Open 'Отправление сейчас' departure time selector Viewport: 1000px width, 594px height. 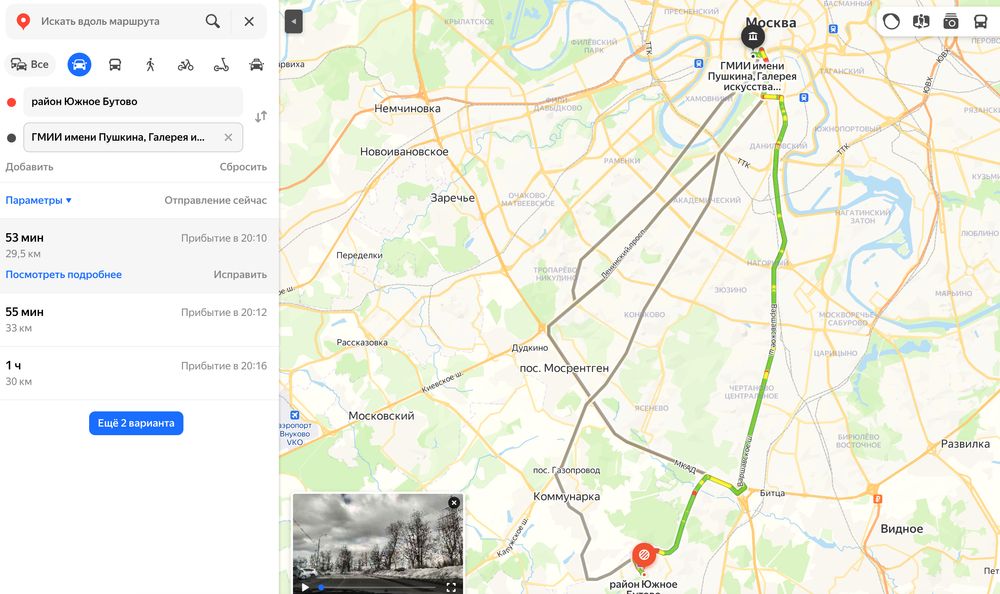click(216, 200)
